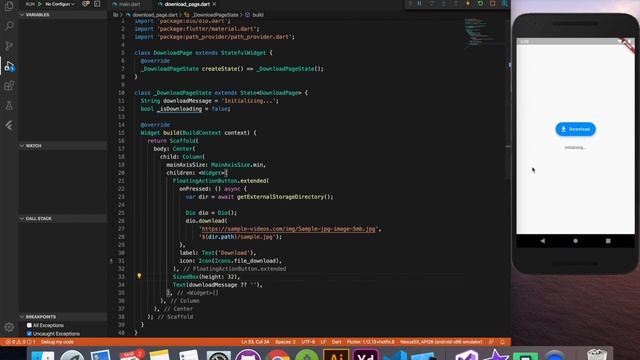Open the No Configurations launch dropdown
Screen dimensions: 640x360
(60, 4)
